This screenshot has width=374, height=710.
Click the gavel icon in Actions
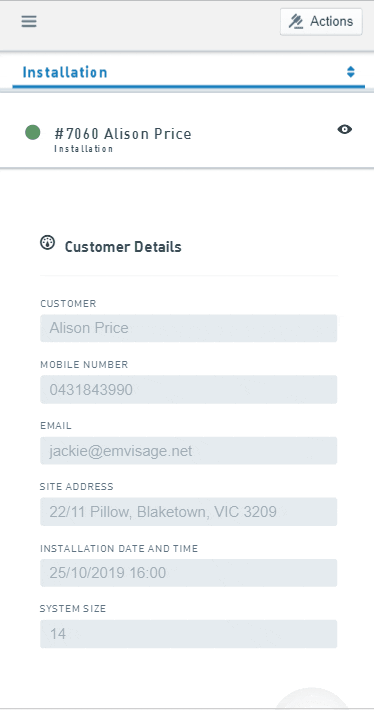[x=296, y=21]
